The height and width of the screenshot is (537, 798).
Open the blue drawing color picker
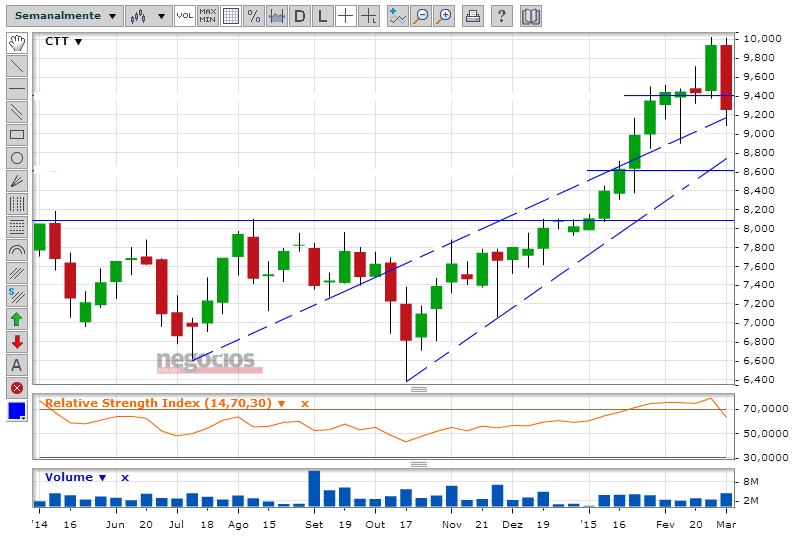point(17,411)
